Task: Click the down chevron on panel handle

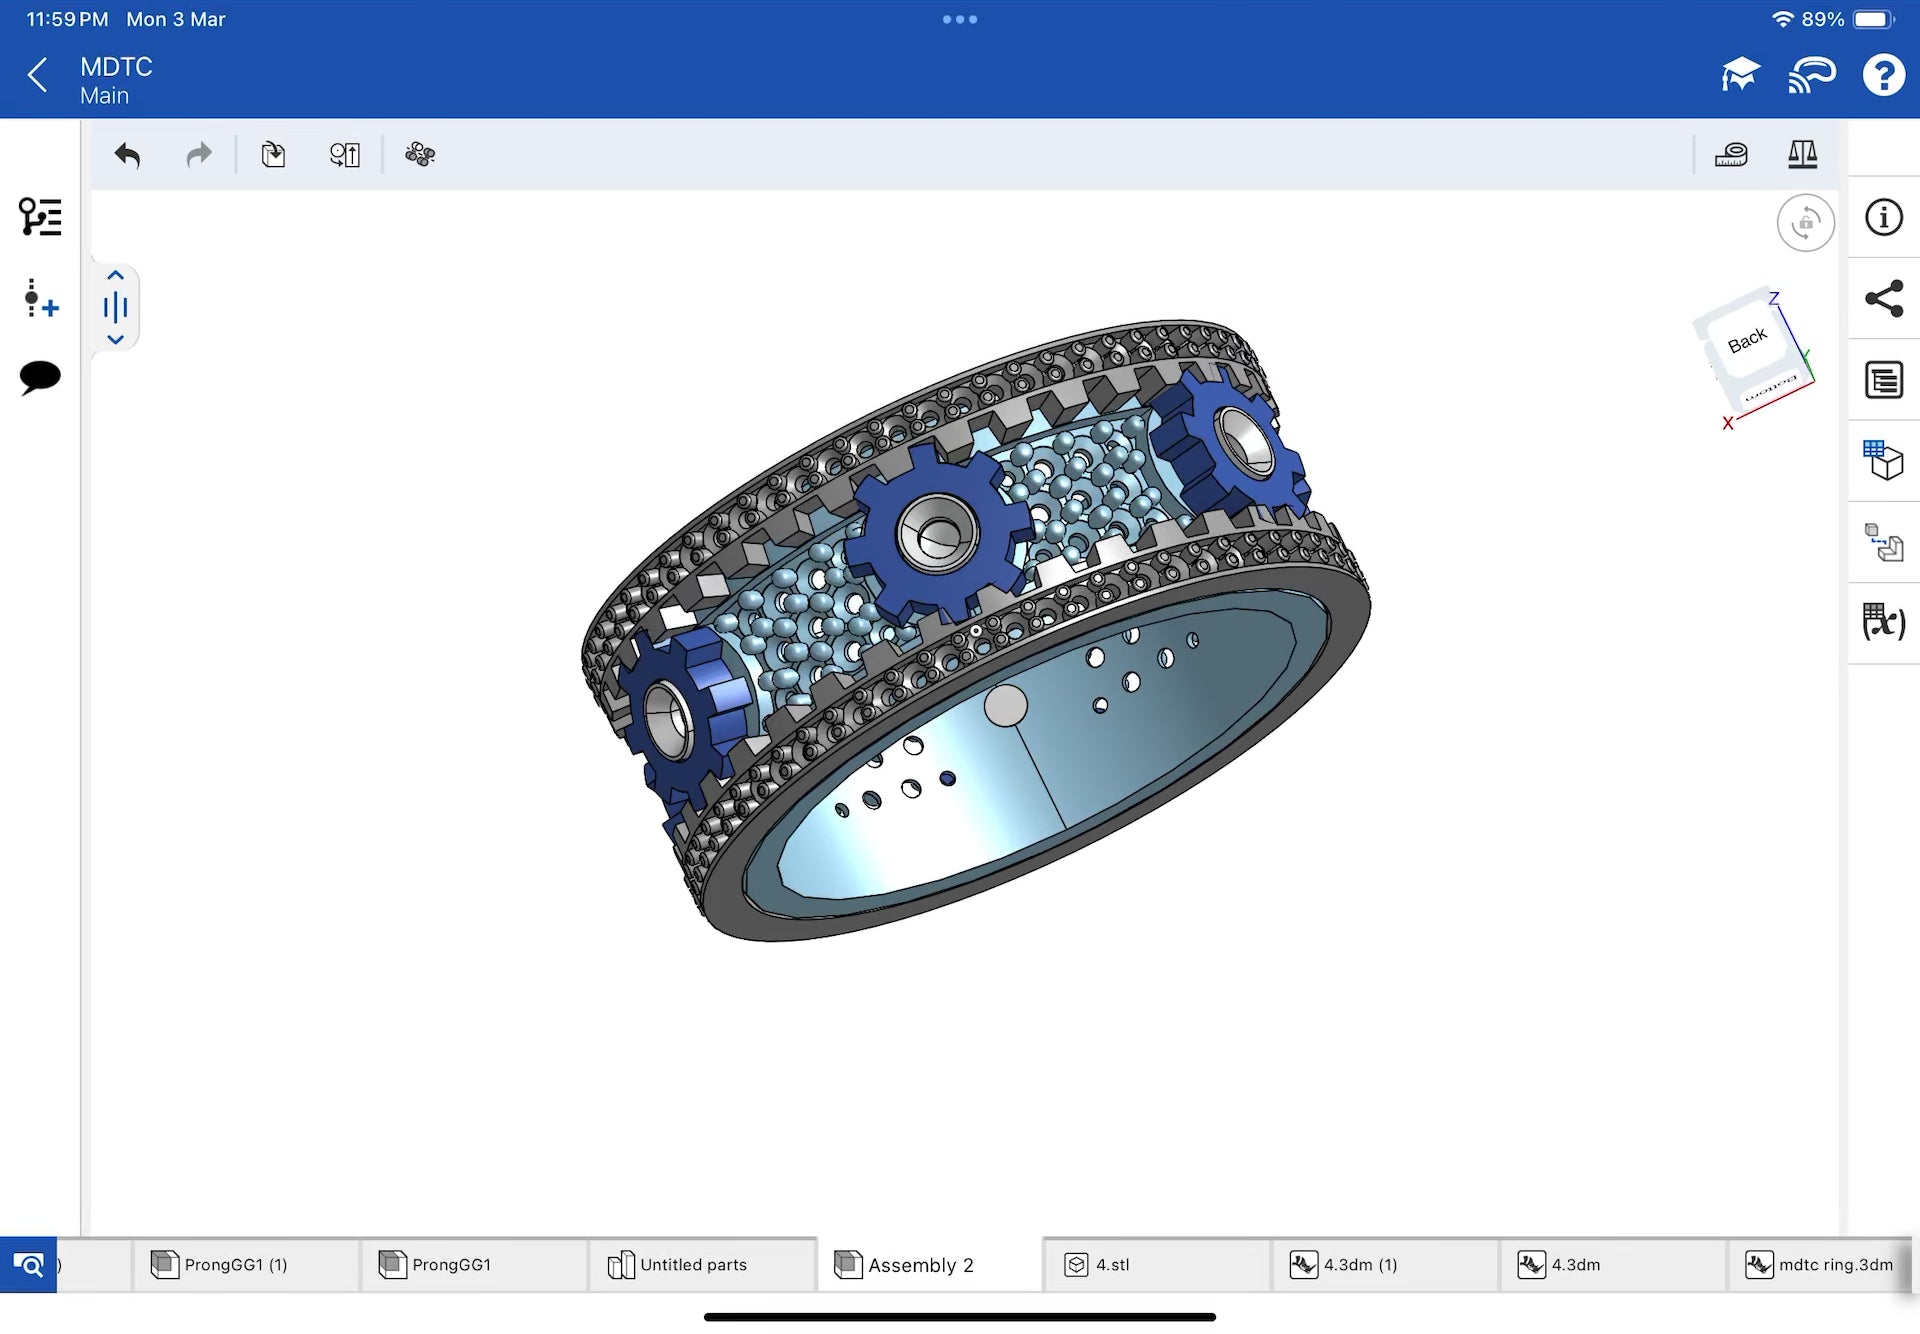Action: click(x=115, y=340)
